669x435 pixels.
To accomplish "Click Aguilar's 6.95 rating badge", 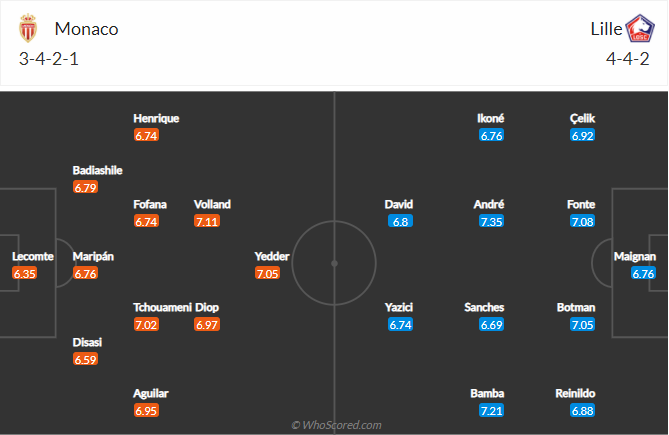I will [147, 411].
